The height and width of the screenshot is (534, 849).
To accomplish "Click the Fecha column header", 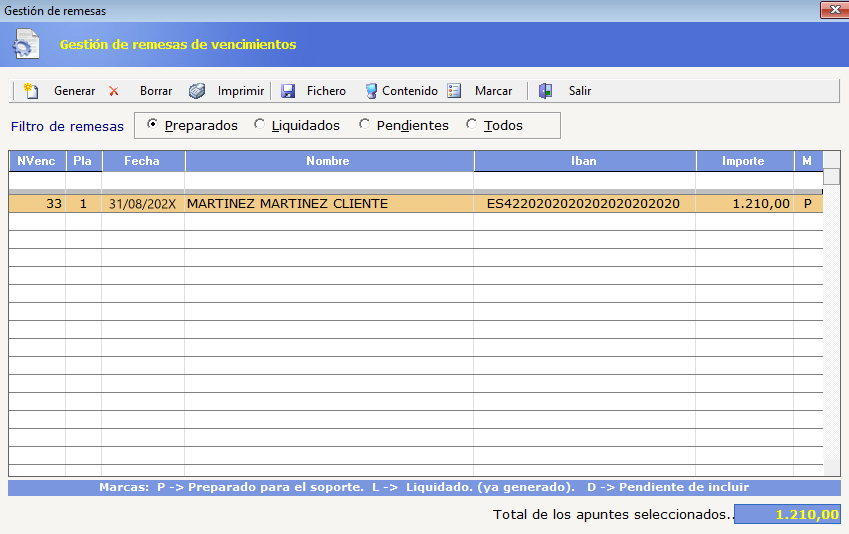I will click(143, 161).
